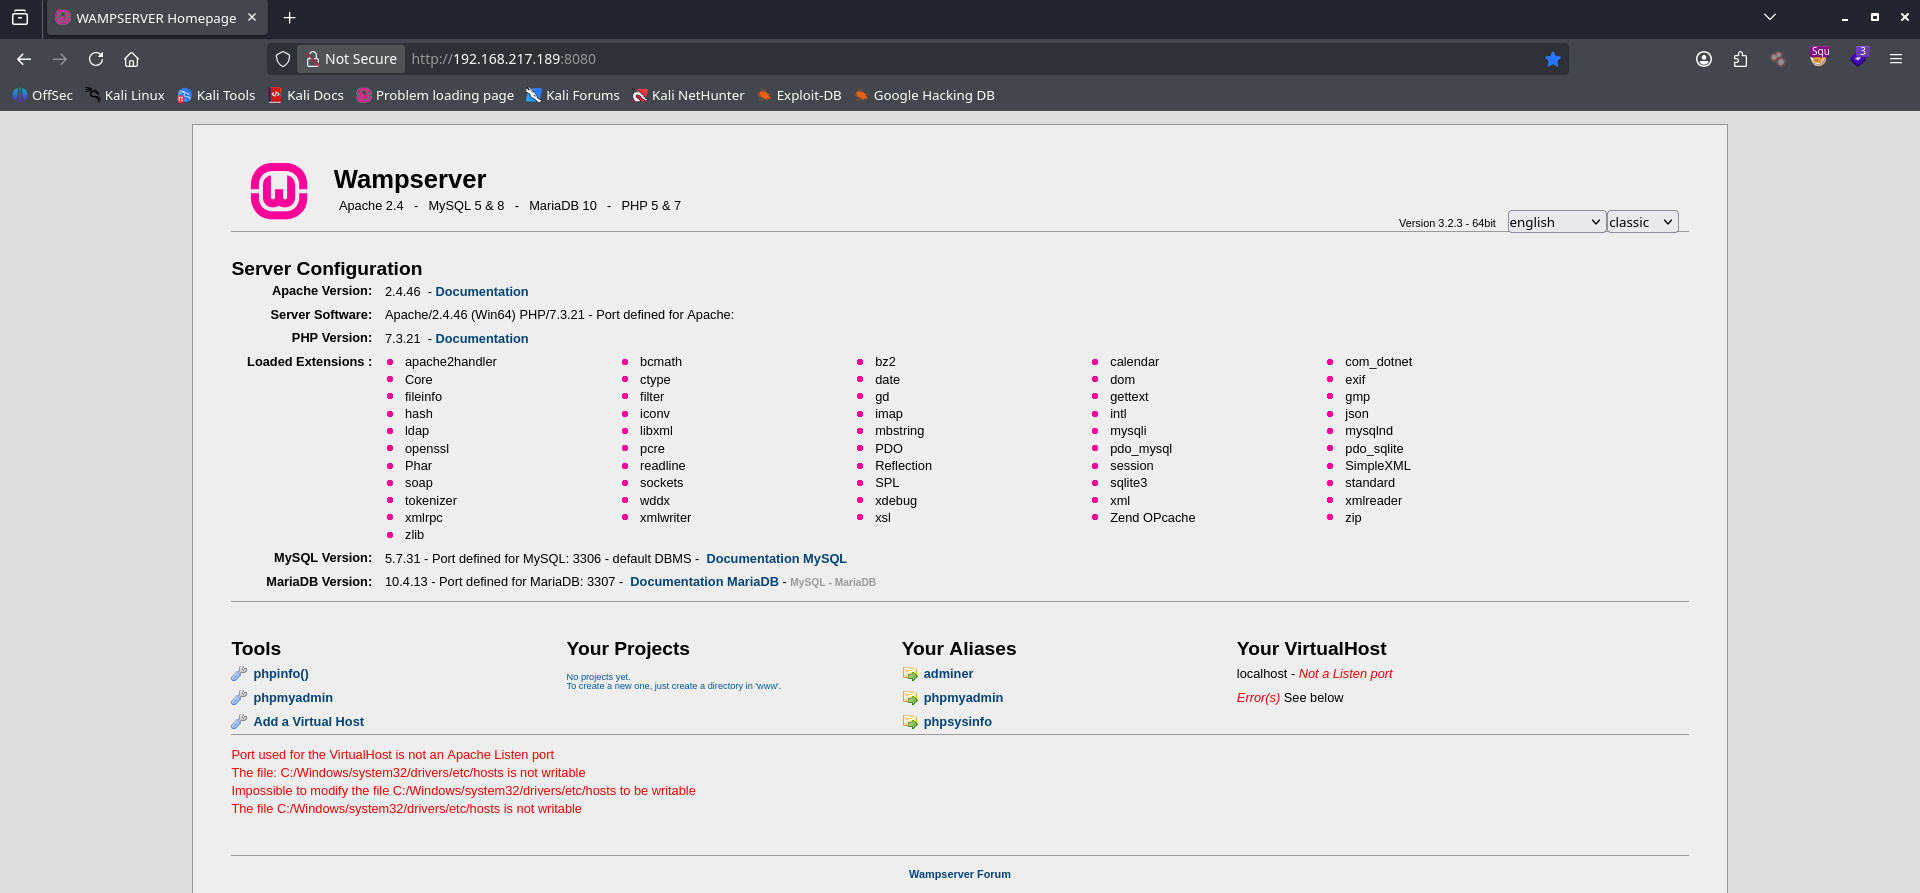Open Documentation MySQL link

[776, 559]
